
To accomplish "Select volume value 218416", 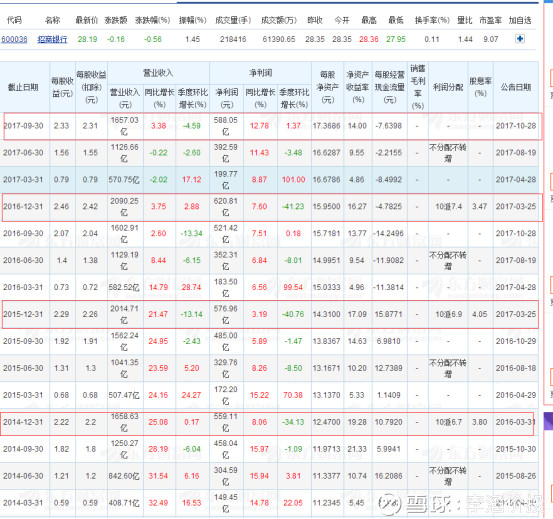I will (x=233, y=39).
